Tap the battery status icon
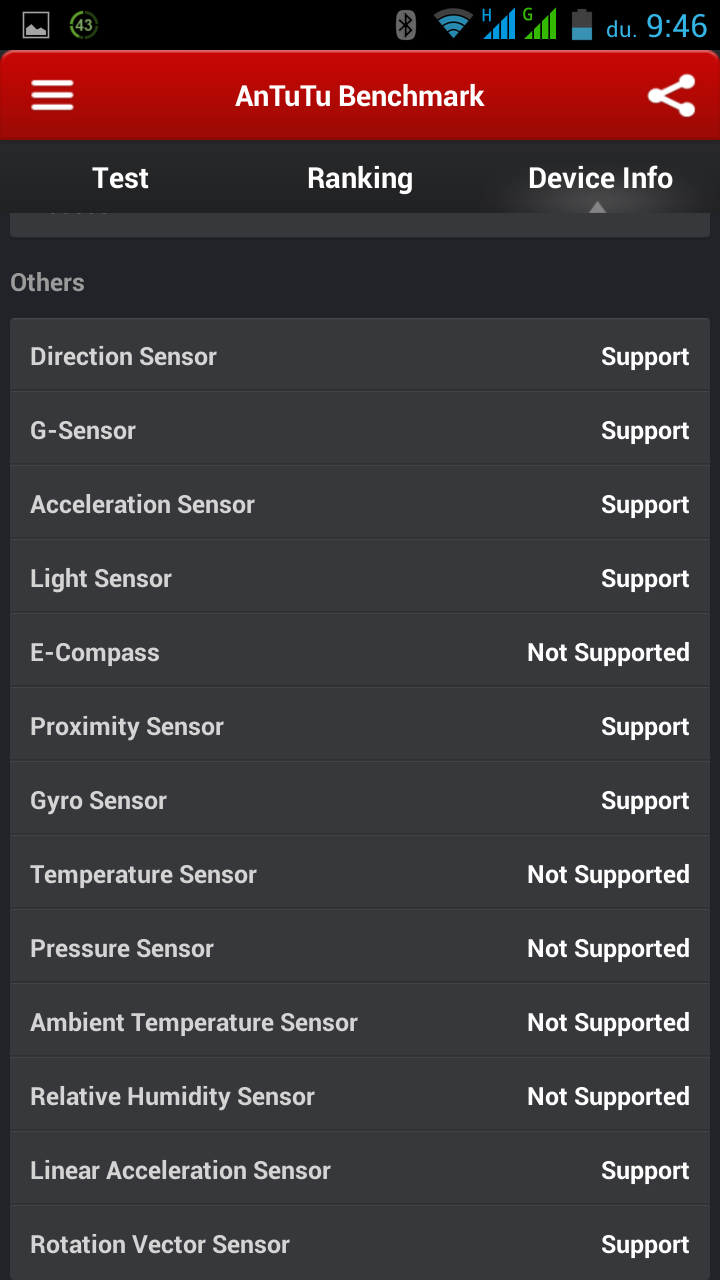The image size is (720, 1280). [581, 25]
